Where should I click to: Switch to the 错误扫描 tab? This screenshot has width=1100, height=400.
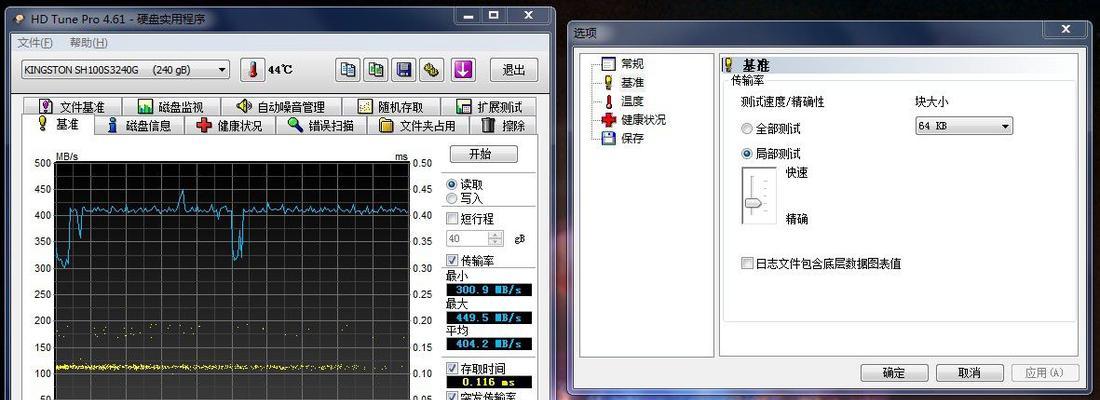(321, 126)
